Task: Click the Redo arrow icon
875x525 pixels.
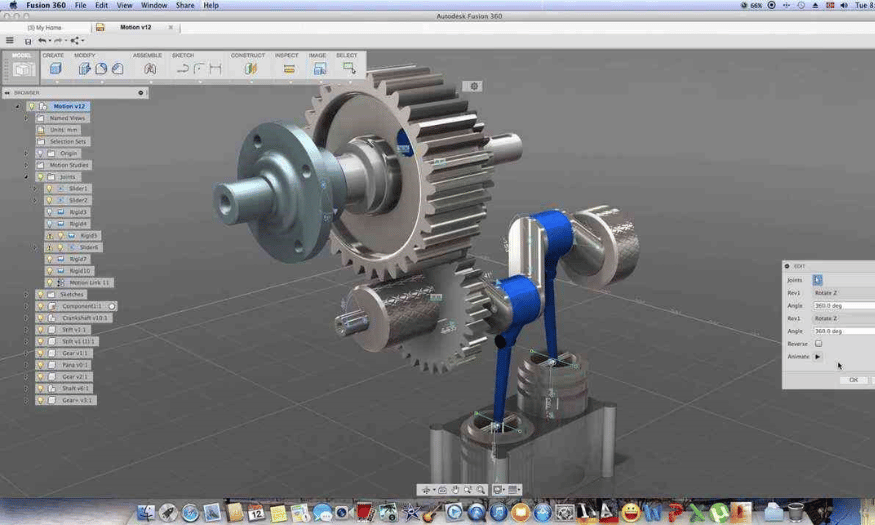Action: [58, 41]
